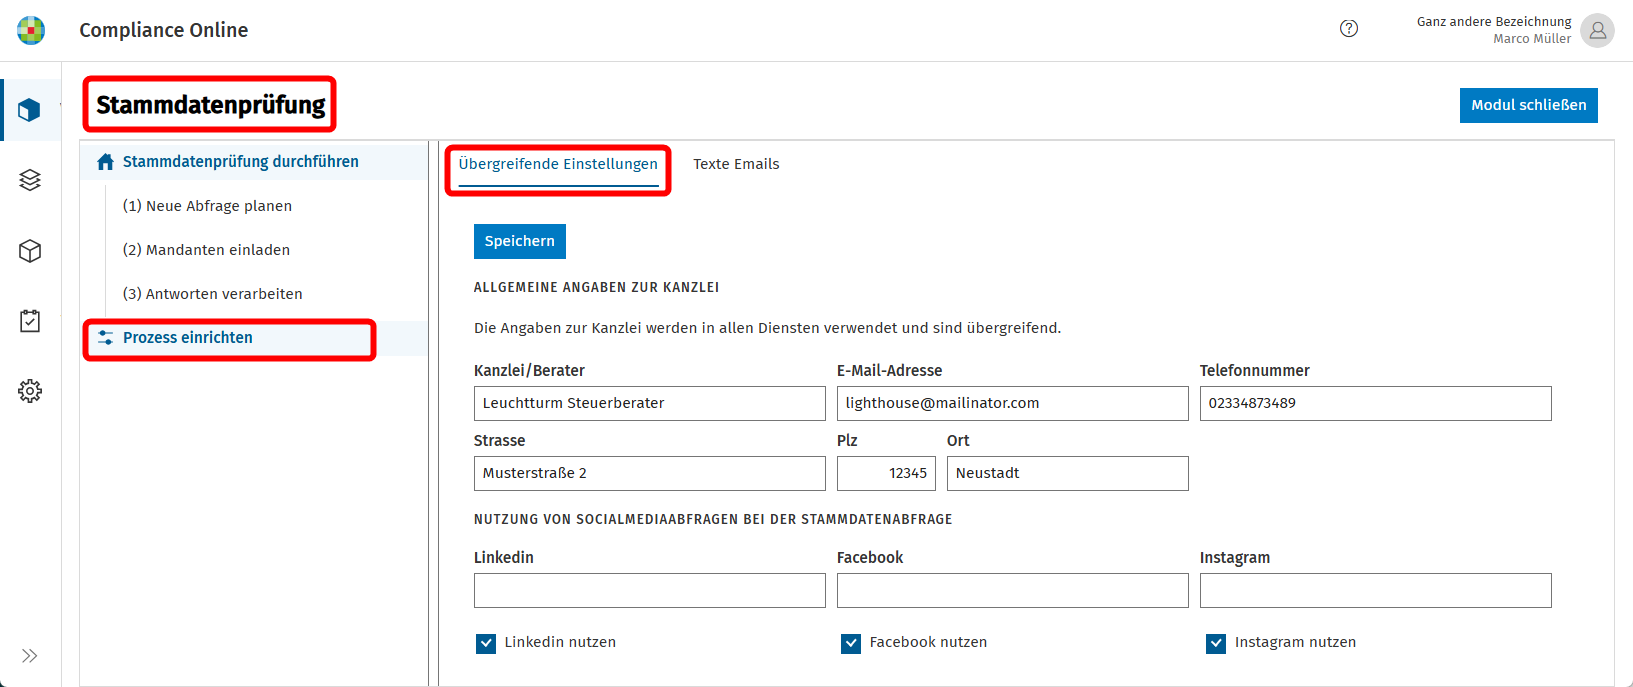This screenshot has width=1633, height=687.
Task: Focus the Telefonnummer input field
Action: point(1376,403)
